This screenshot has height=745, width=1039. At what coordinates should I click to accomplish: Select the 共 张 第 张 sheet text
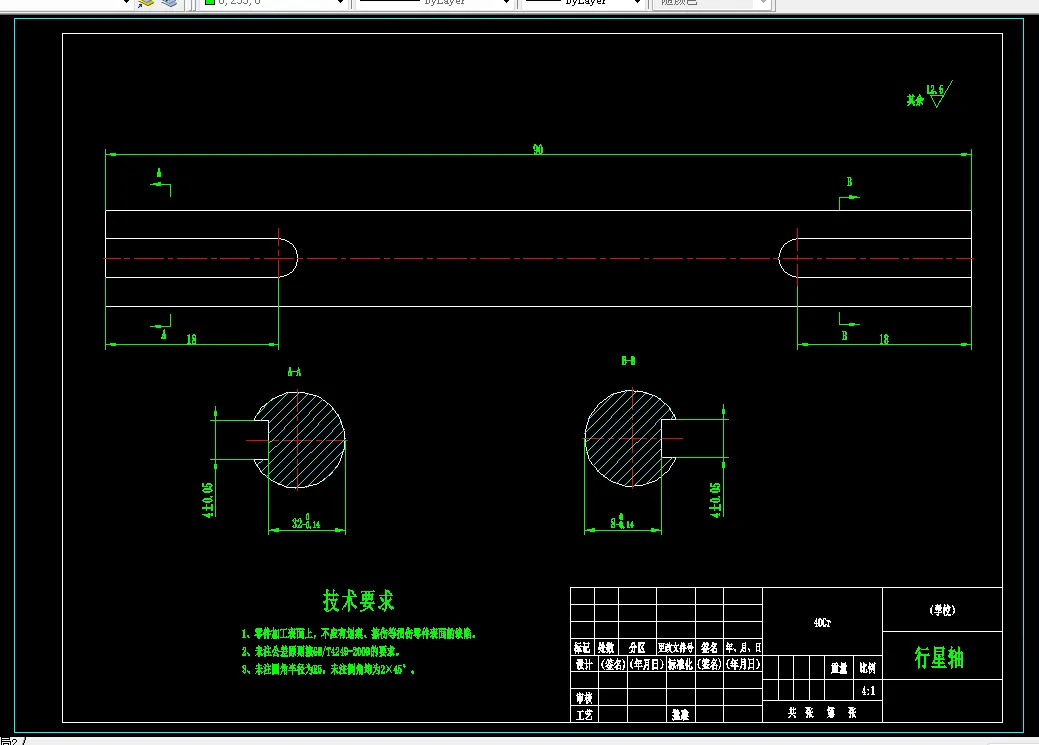[822, 713]
